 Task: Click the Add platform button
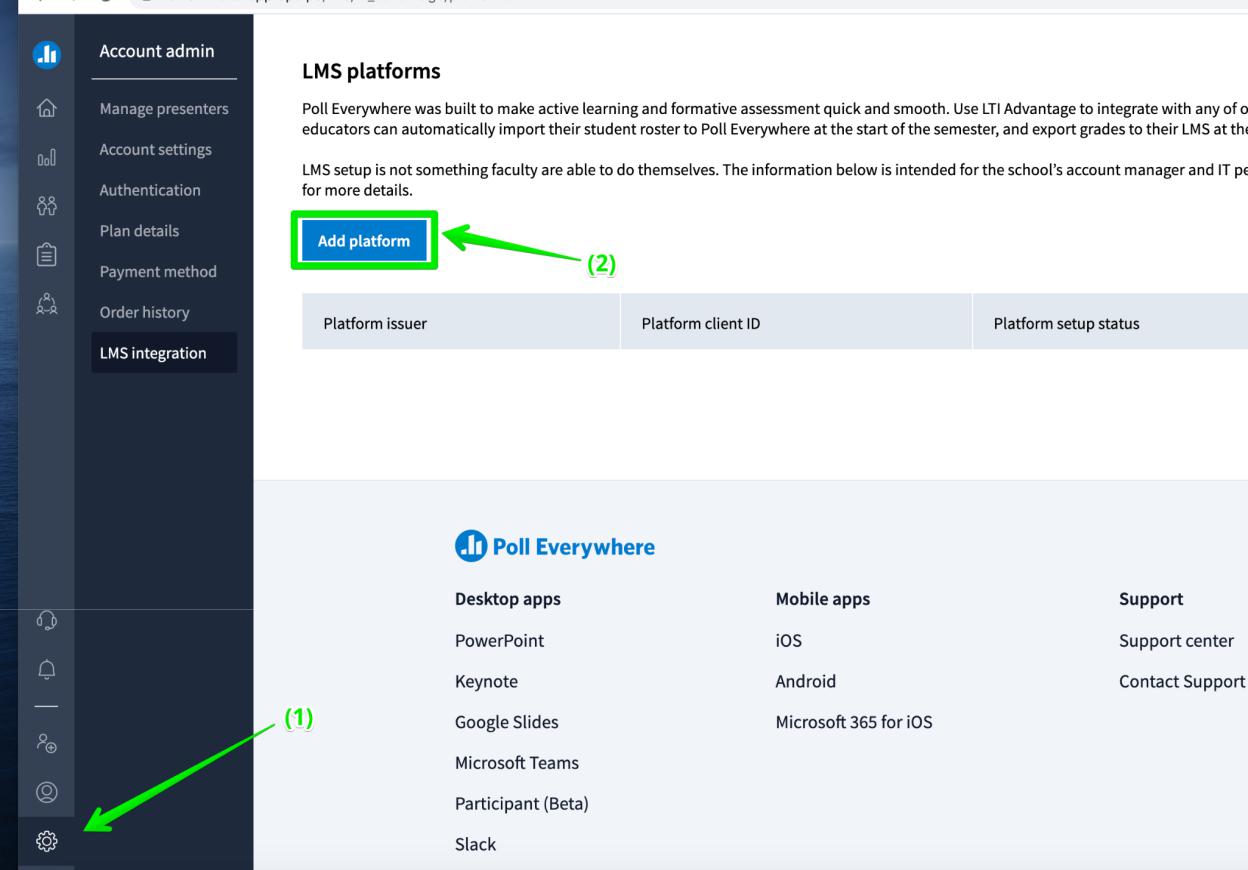pyautogui.click(x=364, y=240)
